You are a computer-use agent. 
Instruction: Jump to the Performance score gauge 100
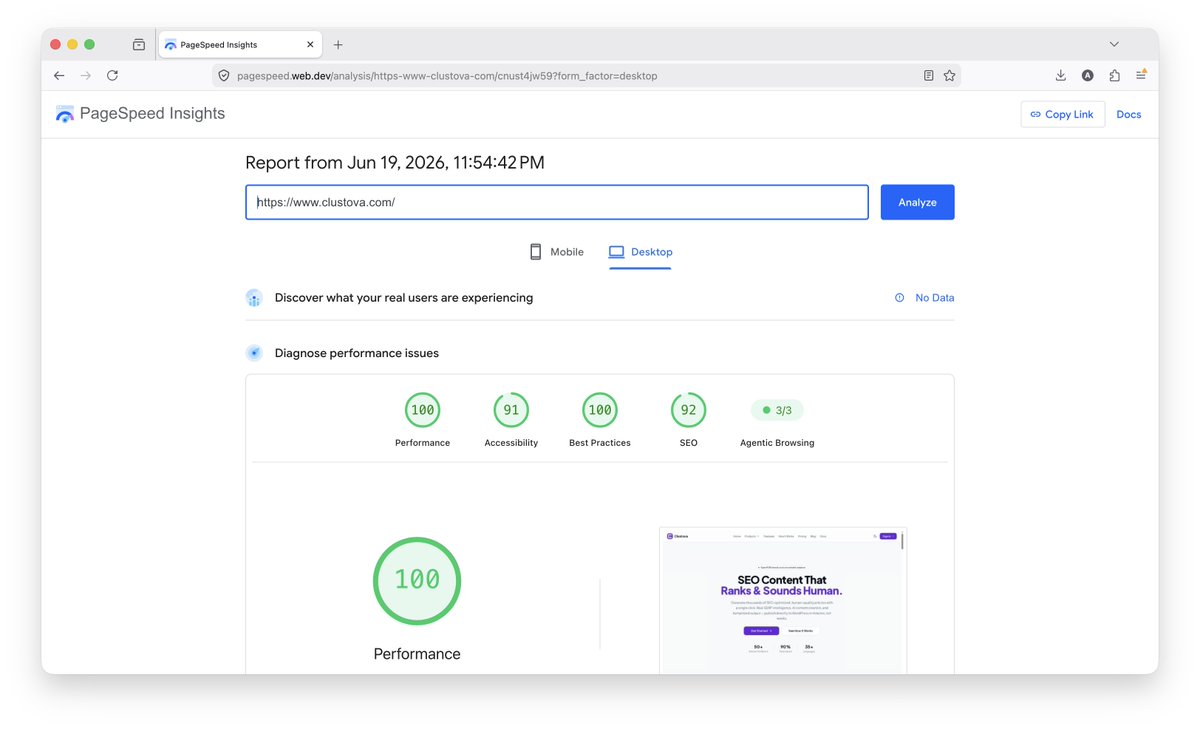[x=423, y=410]
